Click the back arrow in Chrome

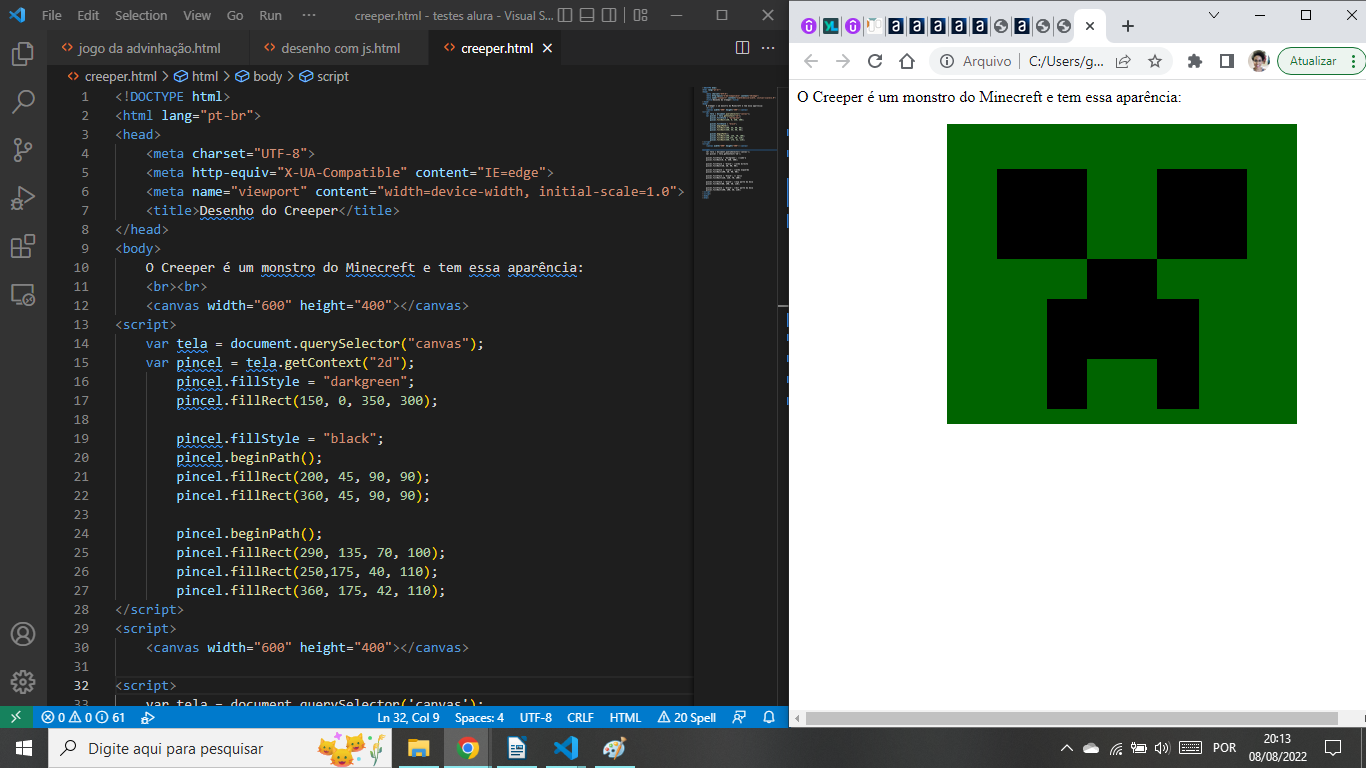[x=811, y=61]
